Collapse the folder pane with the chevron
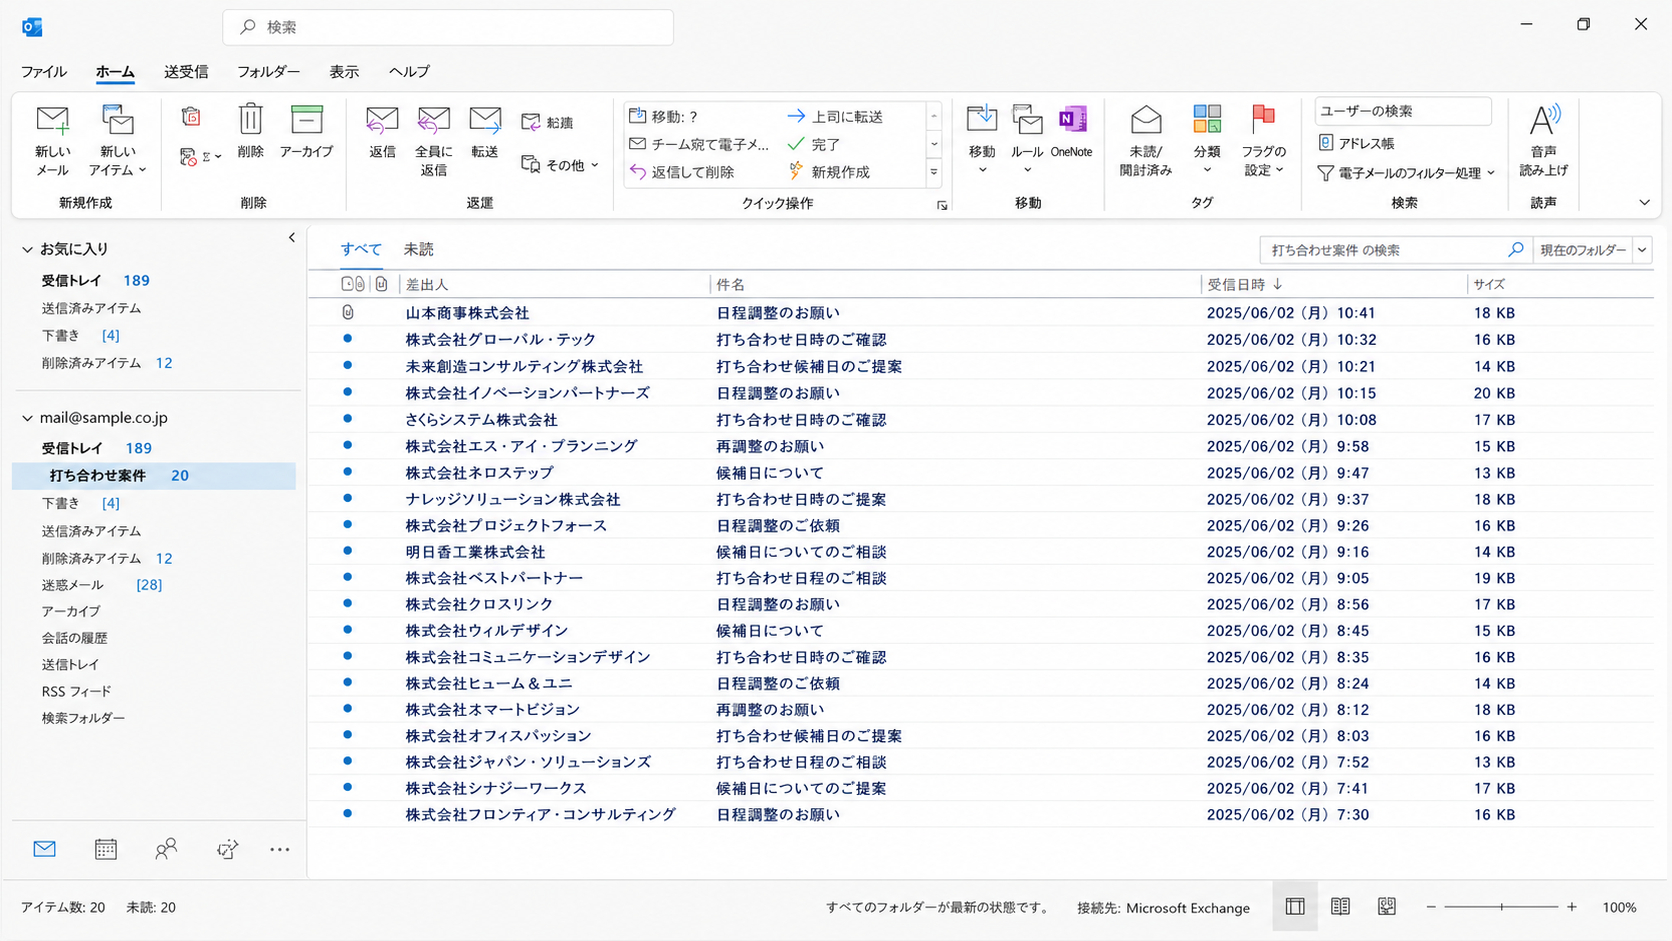Screen dimensions: 1672x941 click(291, 238)
